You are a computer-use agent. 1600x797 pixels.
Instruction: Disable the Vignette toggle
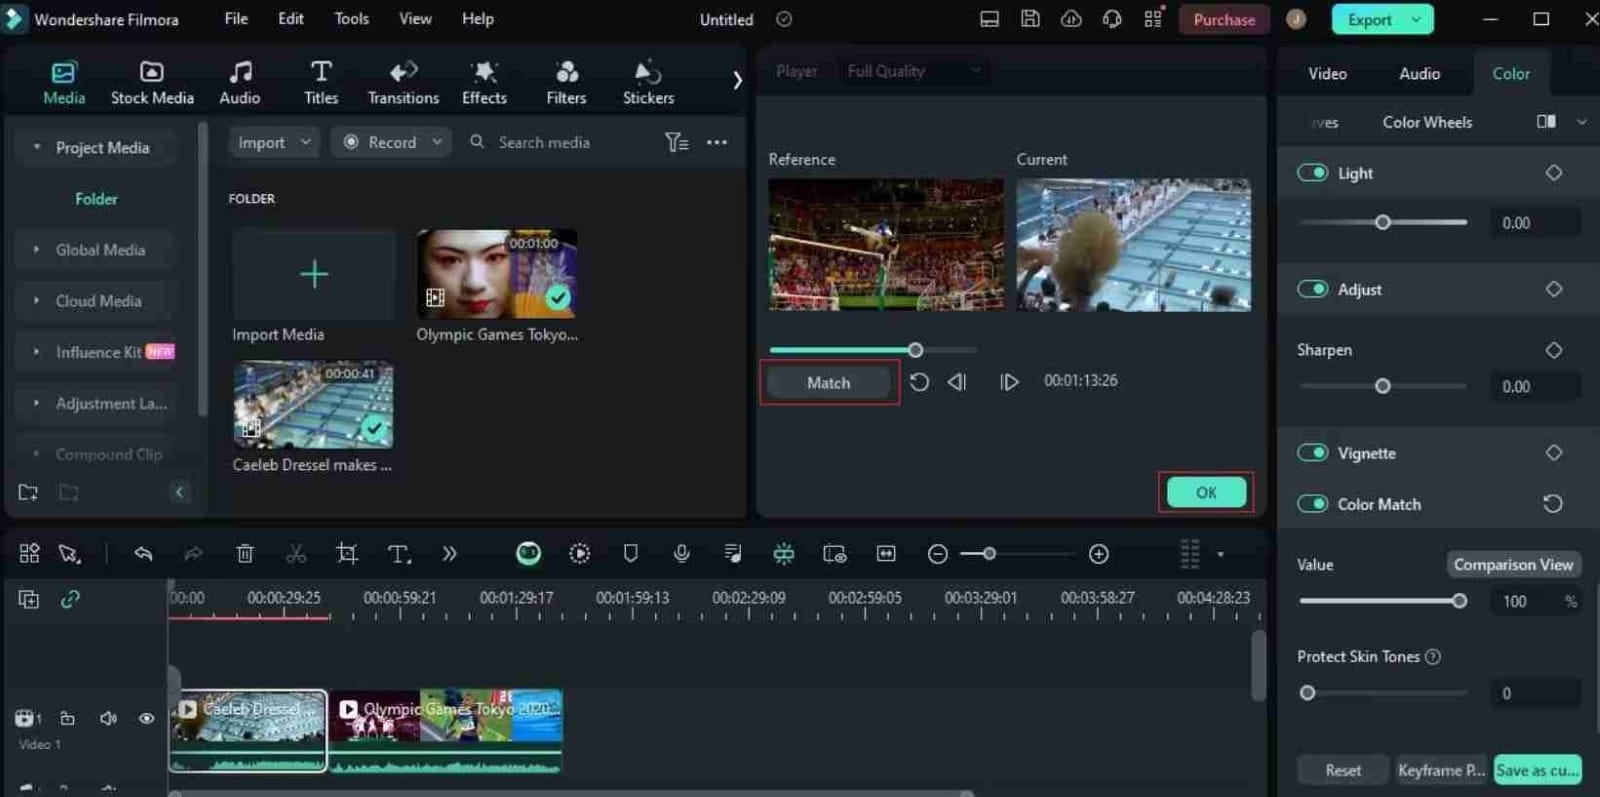(1312, 453)
